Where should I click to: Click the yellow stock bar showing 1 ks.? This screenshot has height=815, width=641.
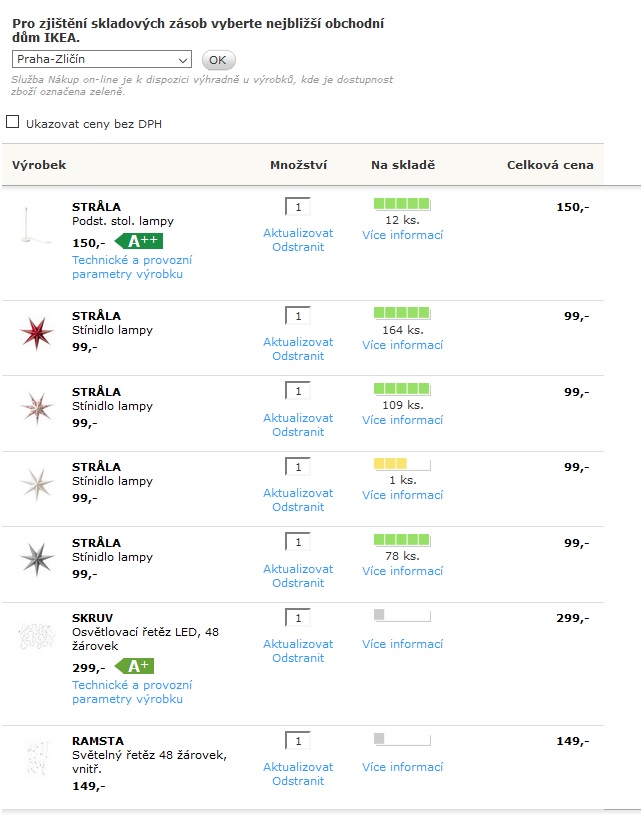tap(401, 464)
